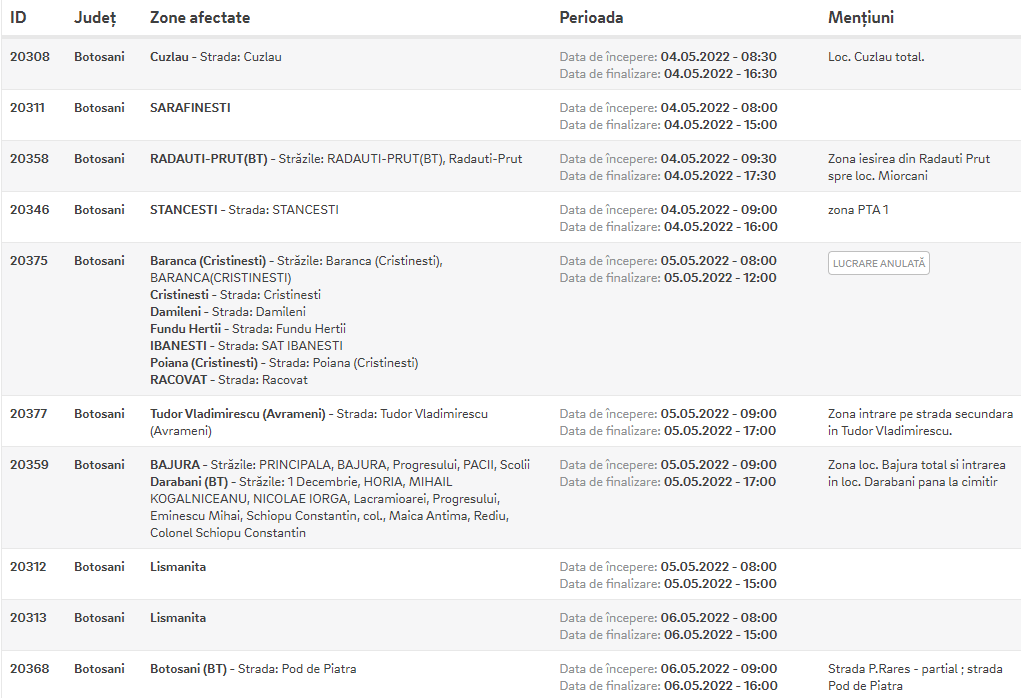Click the ID column header
This screenshot has width=1021, height=698.
point(18,18)
